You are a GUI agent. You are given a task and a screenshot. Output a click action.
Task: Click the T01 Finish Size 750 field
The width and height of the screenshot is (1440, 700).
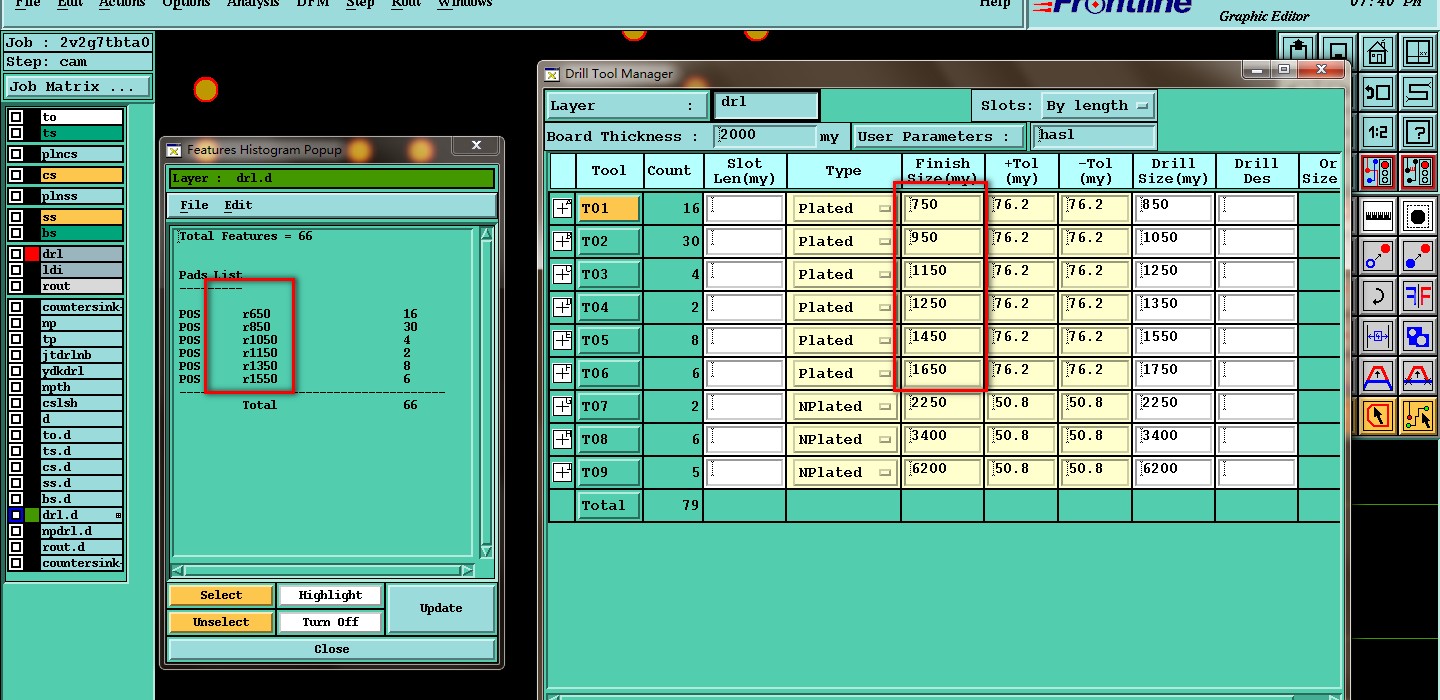pyautogui.click(x=943, y=208)
